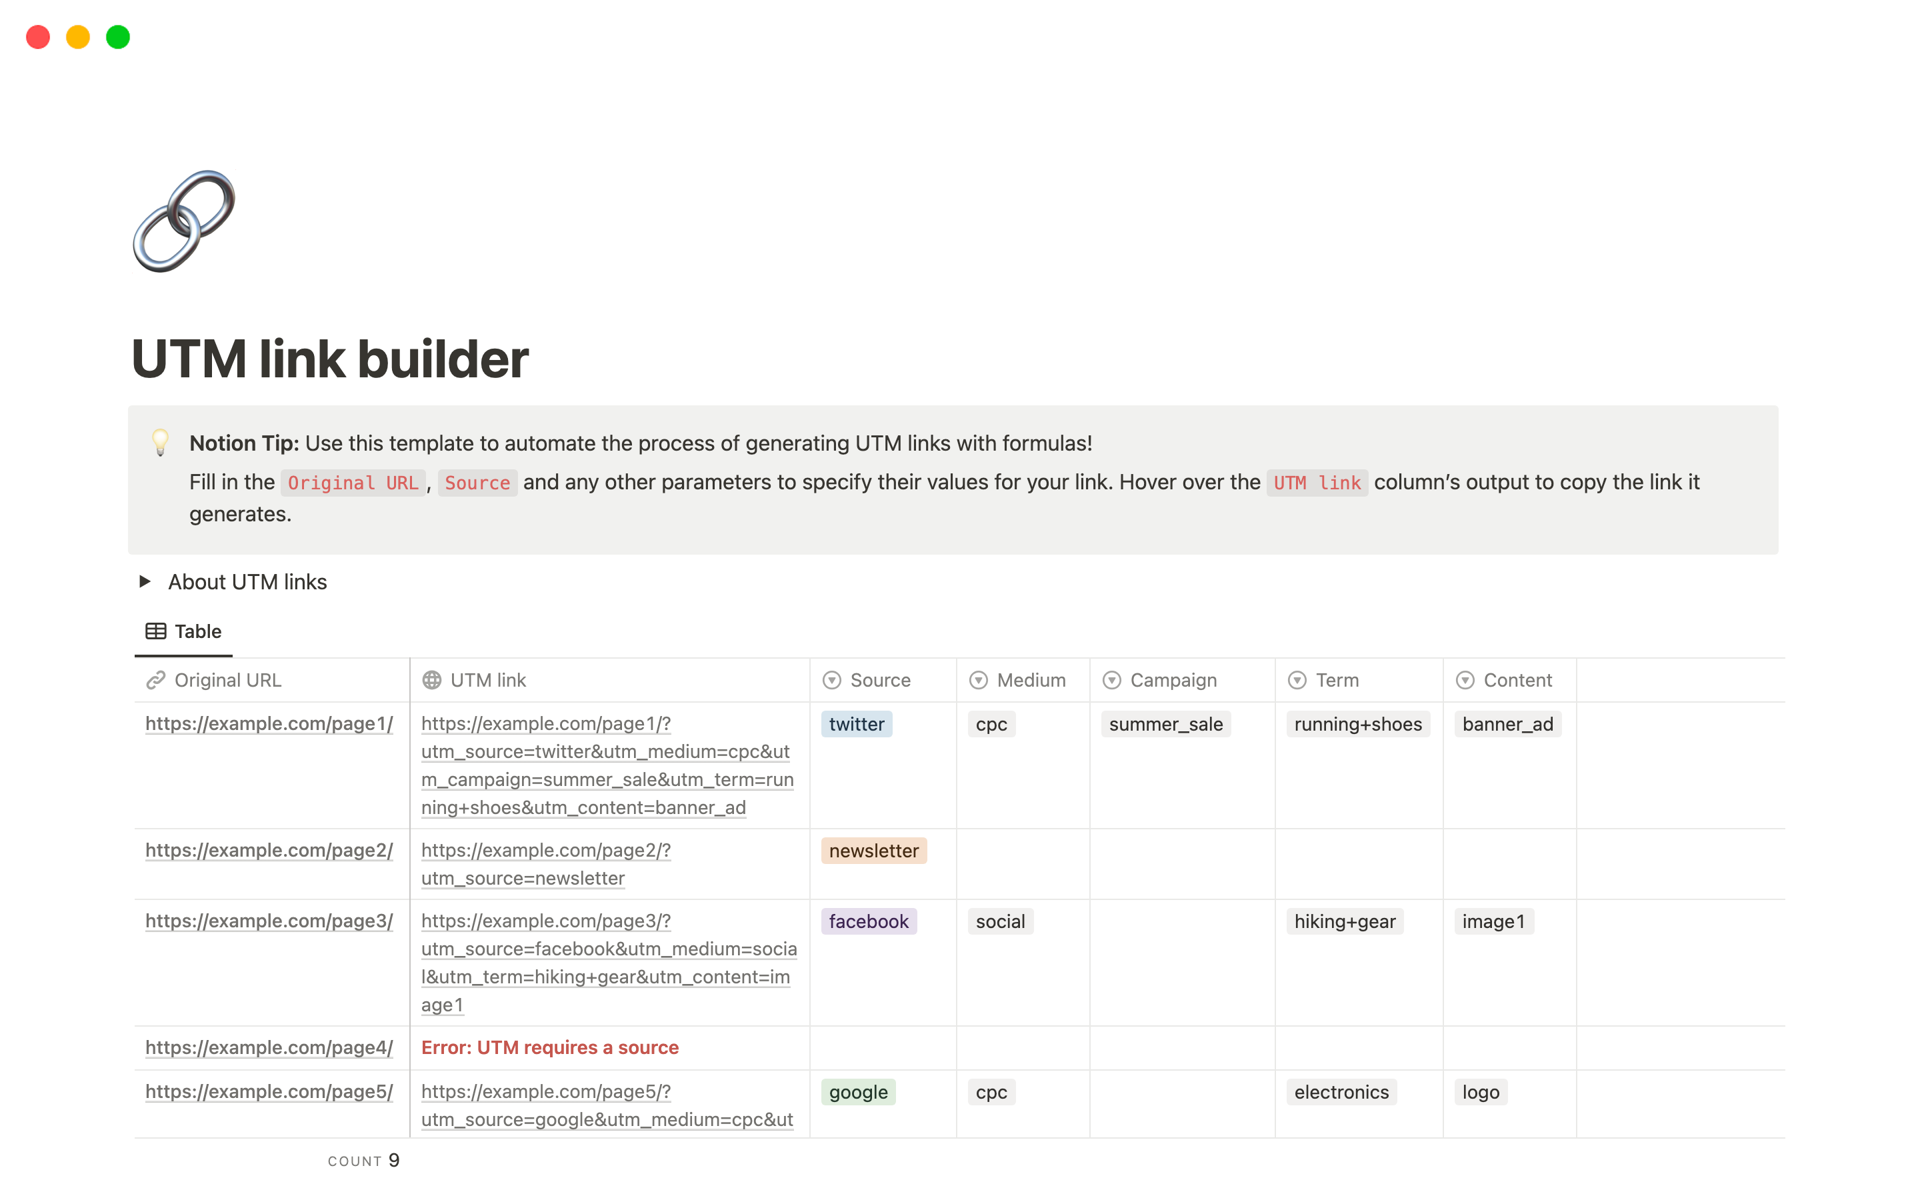Image resolution: width=1920 pixels, height=1200 pixels.
Task: Click the Error: UTM requires a source cell
Action: point(550,1047)
